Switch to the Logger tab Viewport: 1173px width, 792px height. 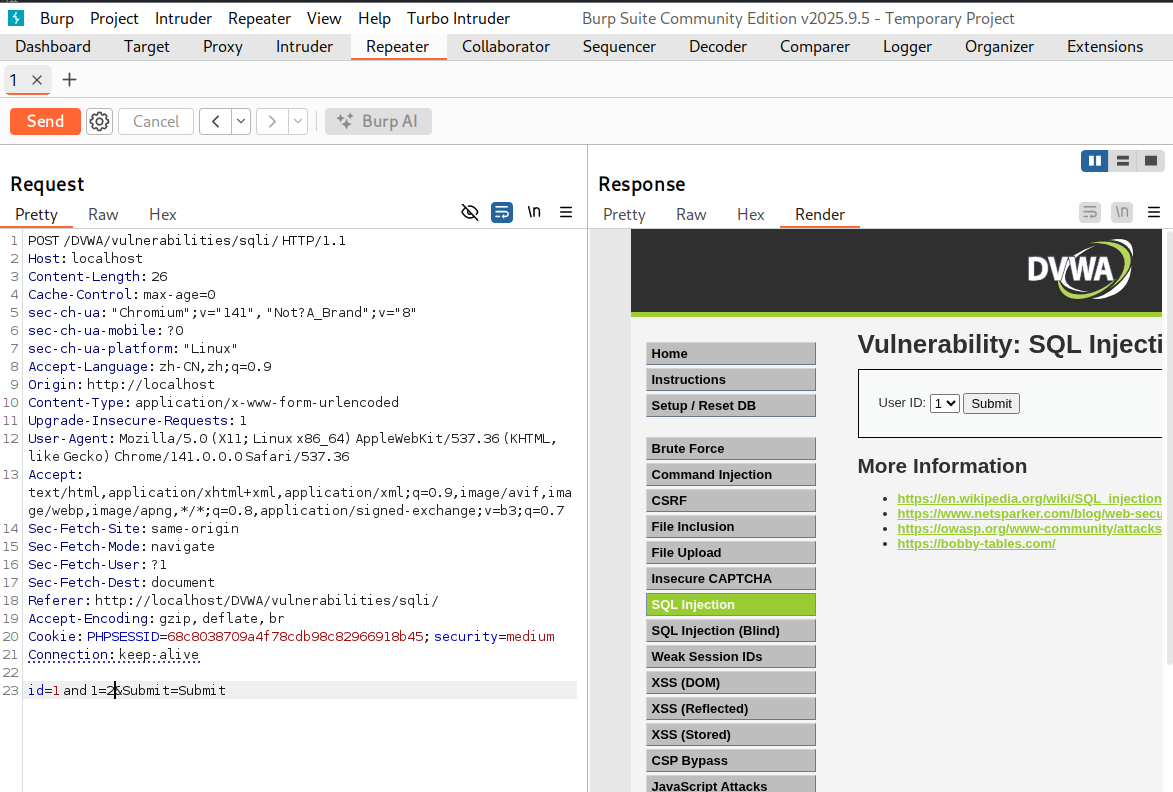[907, 46]
